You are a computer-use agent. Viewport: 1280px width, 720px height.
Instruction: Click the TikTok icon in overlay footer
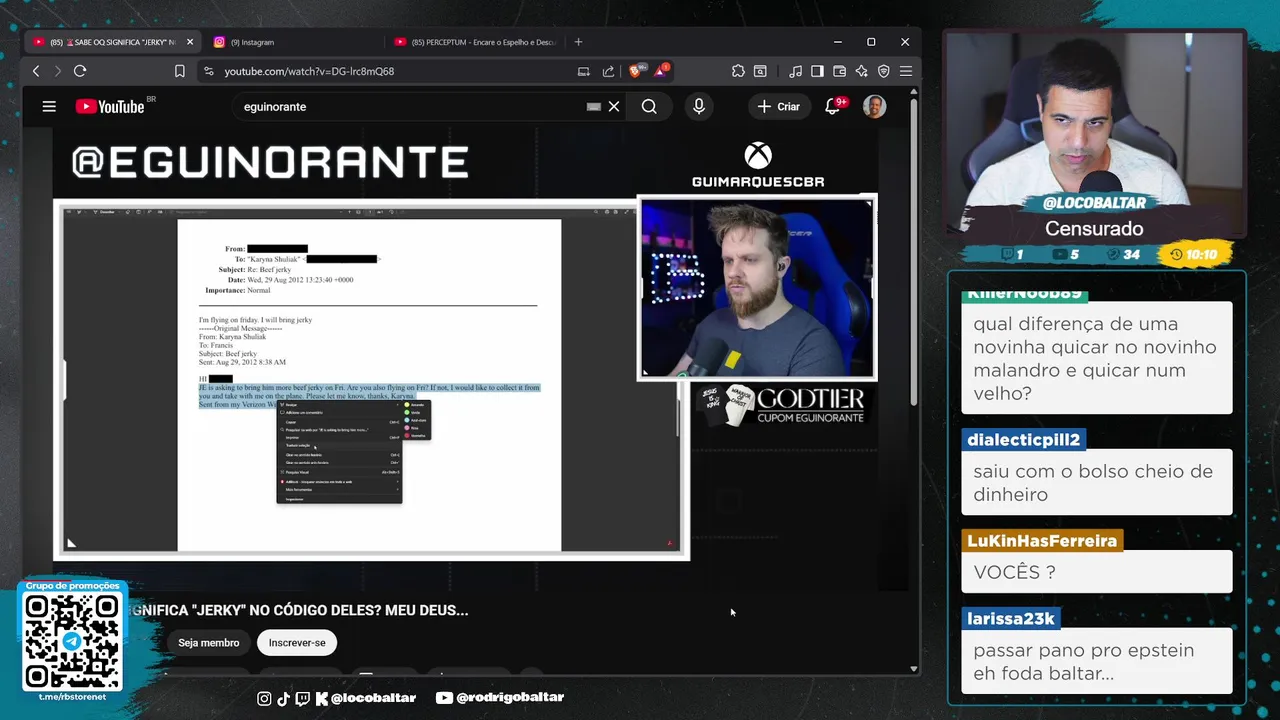point(283,698)
